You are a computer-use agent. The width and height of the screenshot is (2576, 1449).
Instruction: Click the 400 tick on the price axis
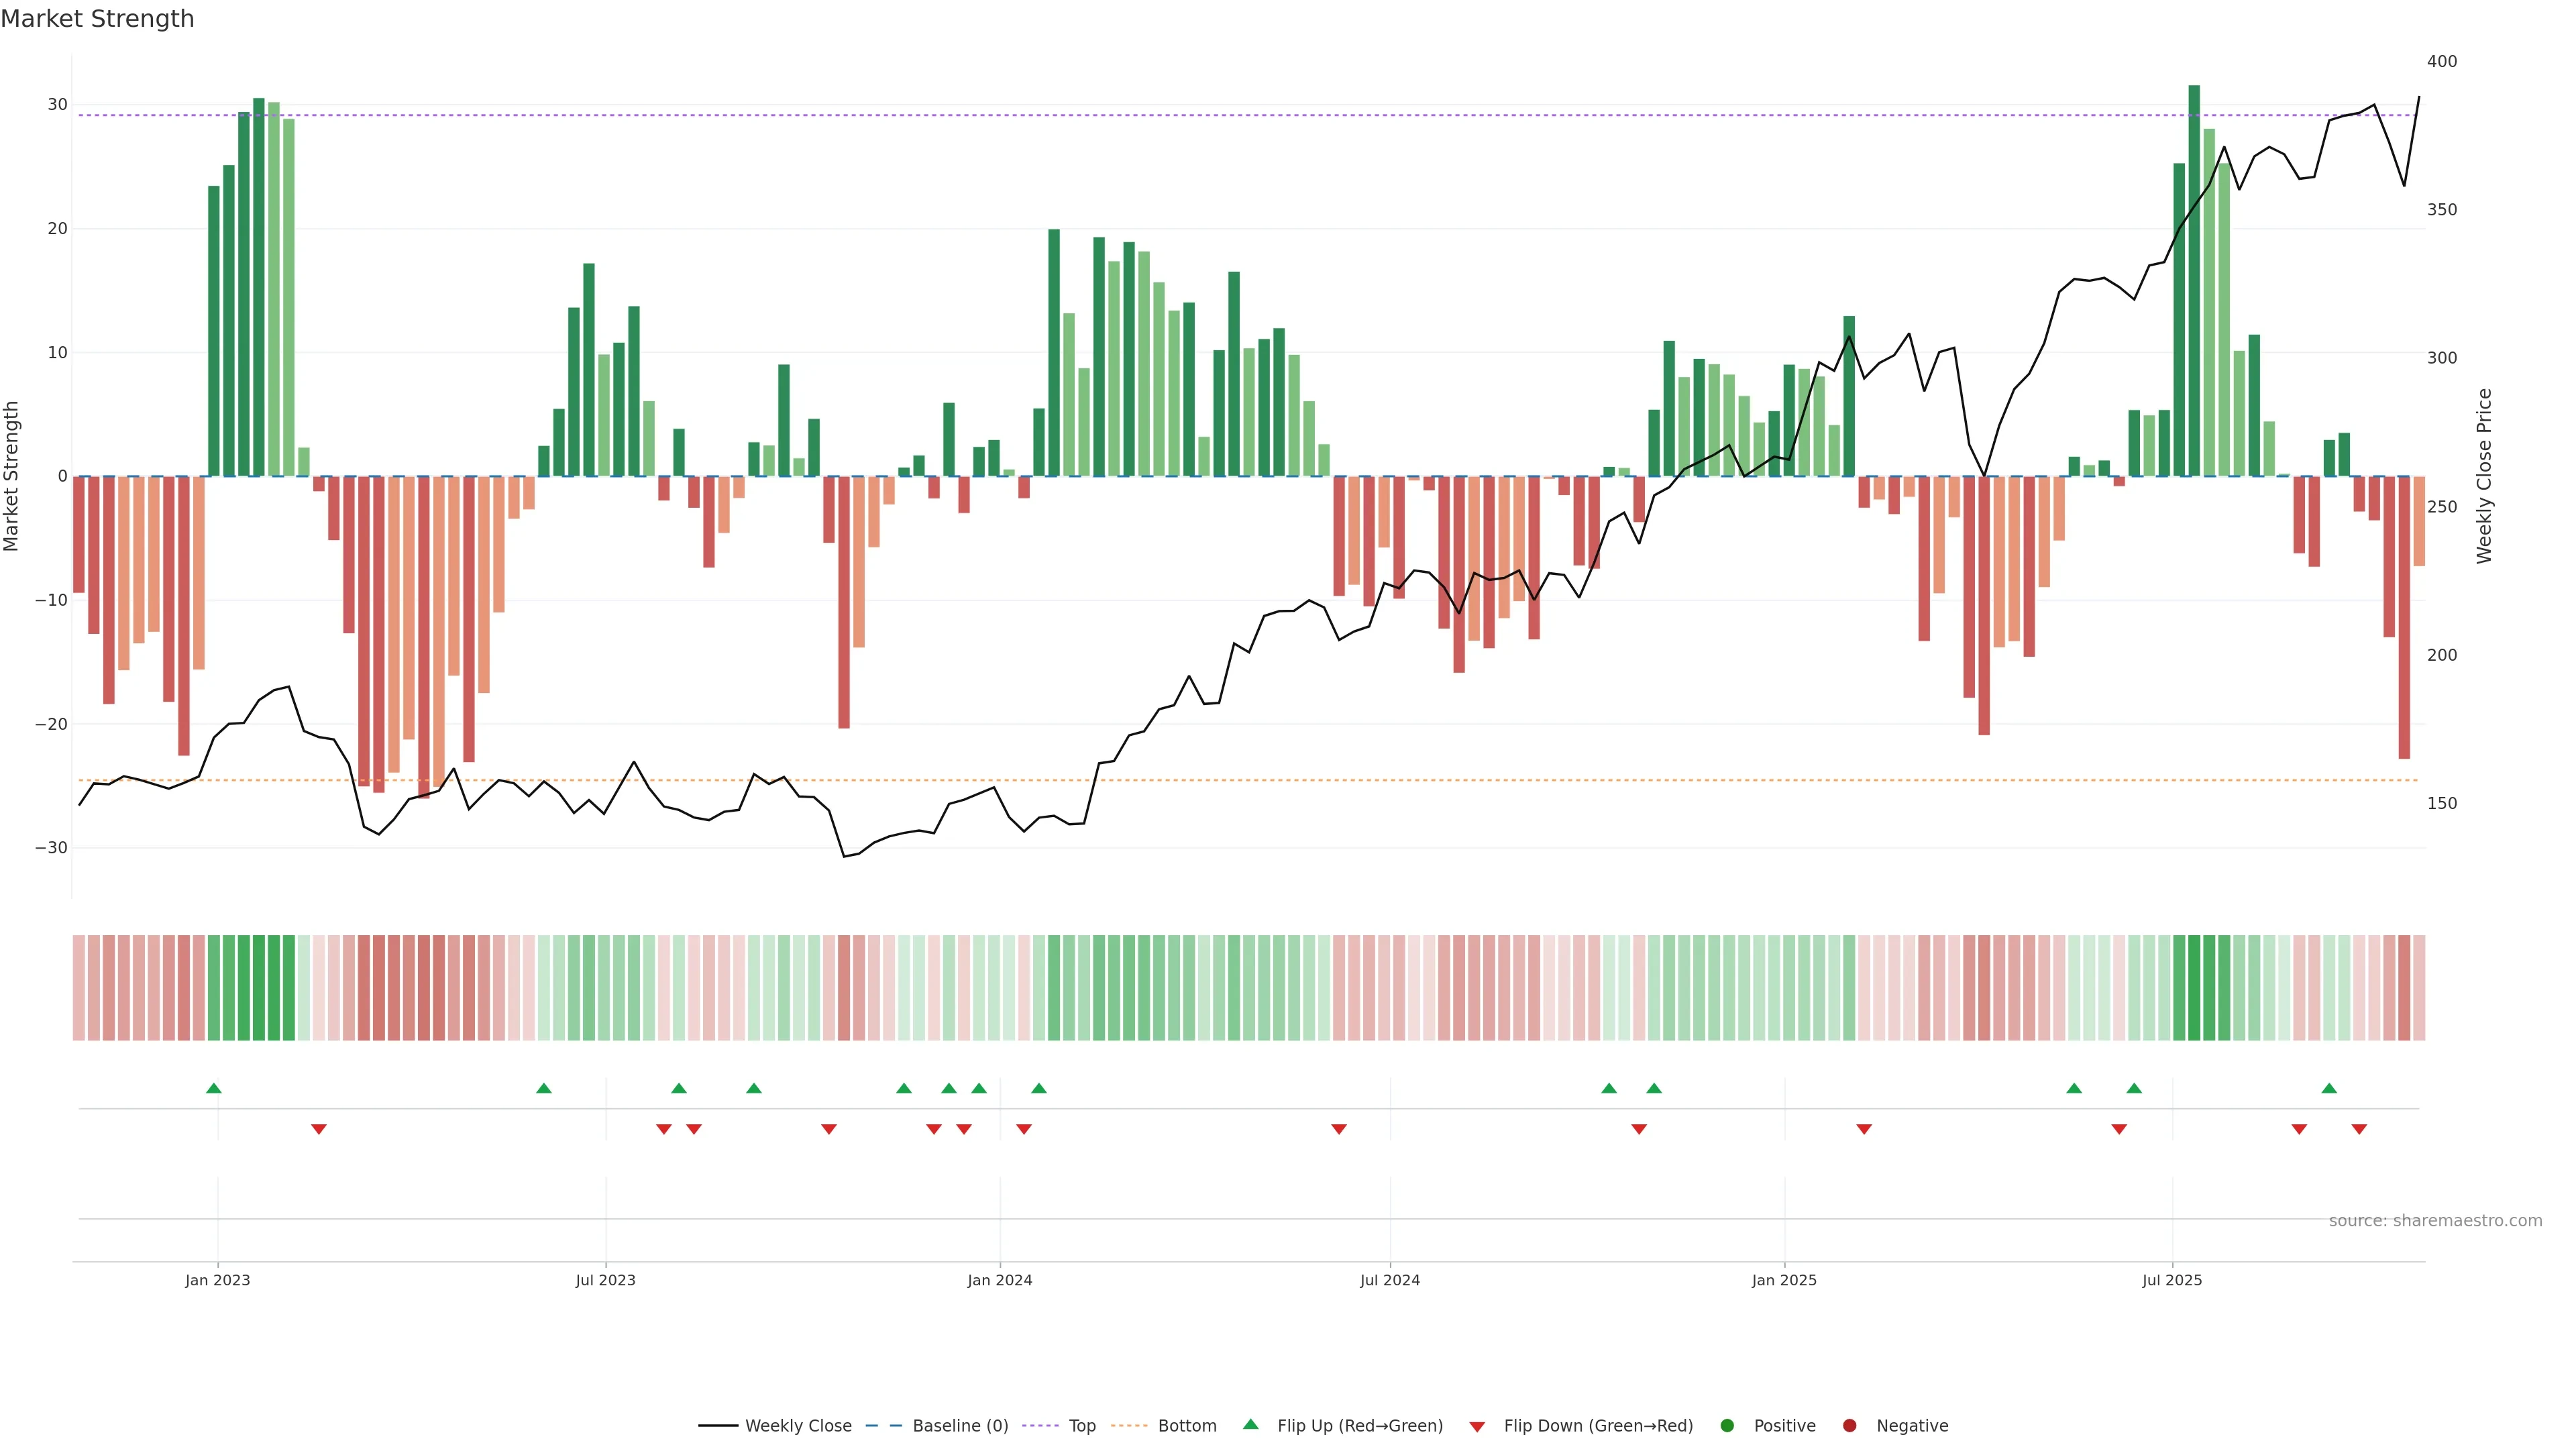(2441, 62)
